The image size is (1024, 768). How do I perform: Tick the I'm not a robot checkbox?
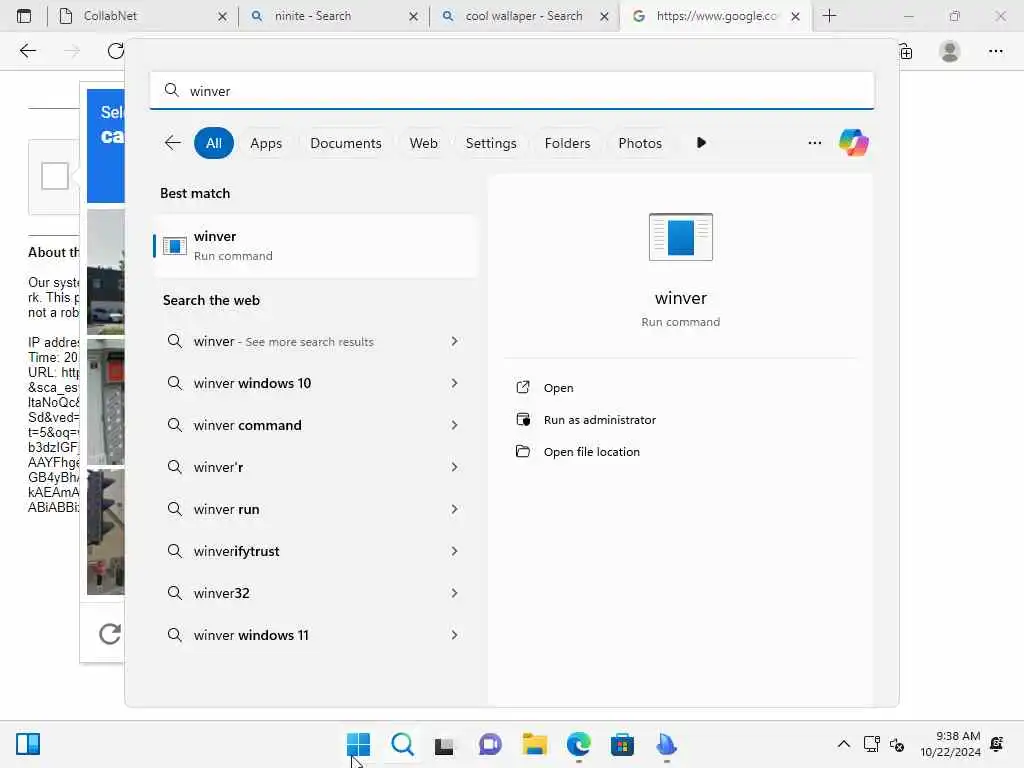click(55, 176)
